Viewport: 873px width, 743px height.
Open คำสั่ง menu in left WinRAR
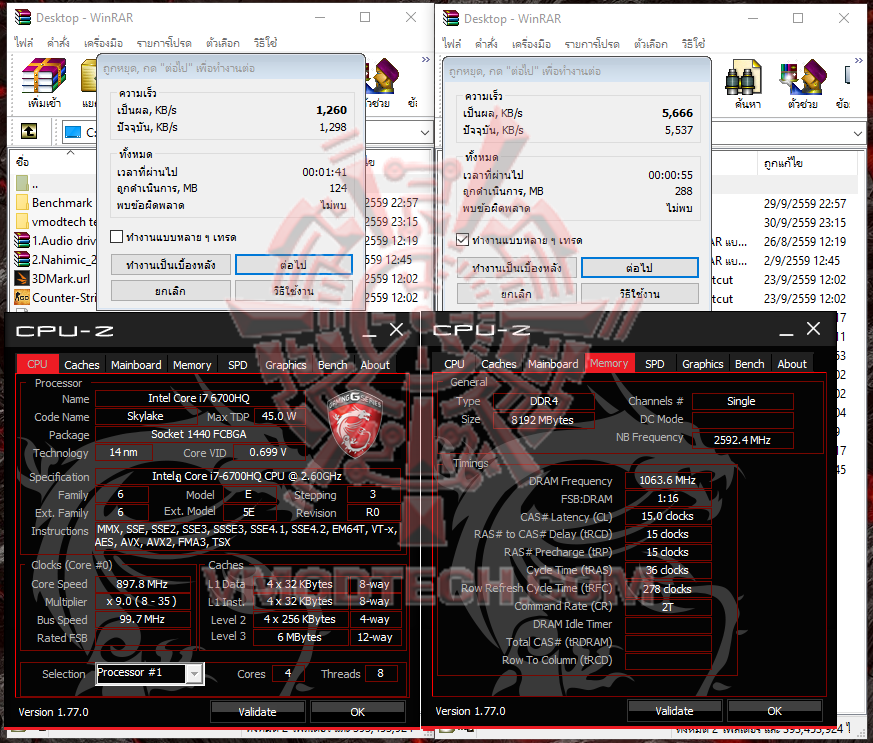pos(58,43)
